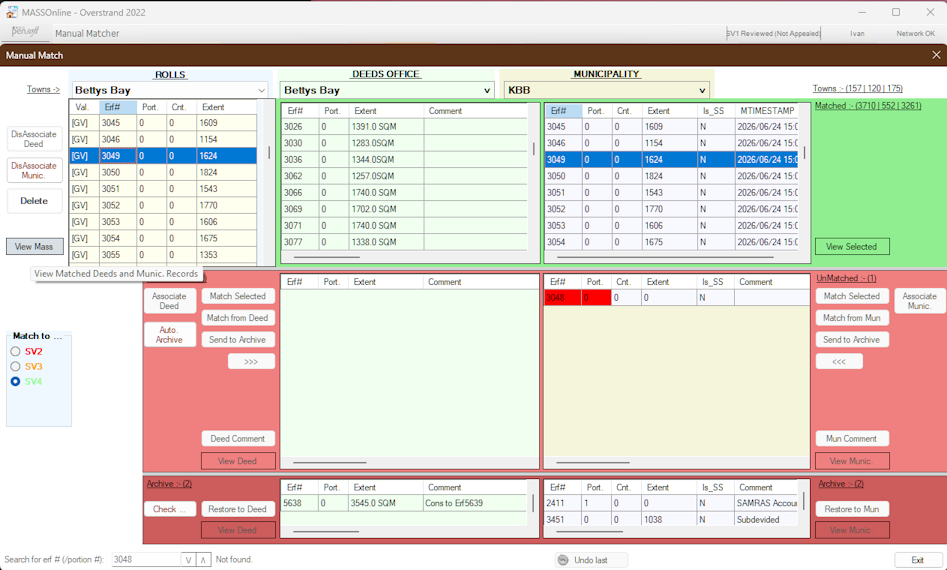The height and width of the screenshot is (570, 947).
Task: Click View Selected button in Matched section
Action: [x=852, y=246]
